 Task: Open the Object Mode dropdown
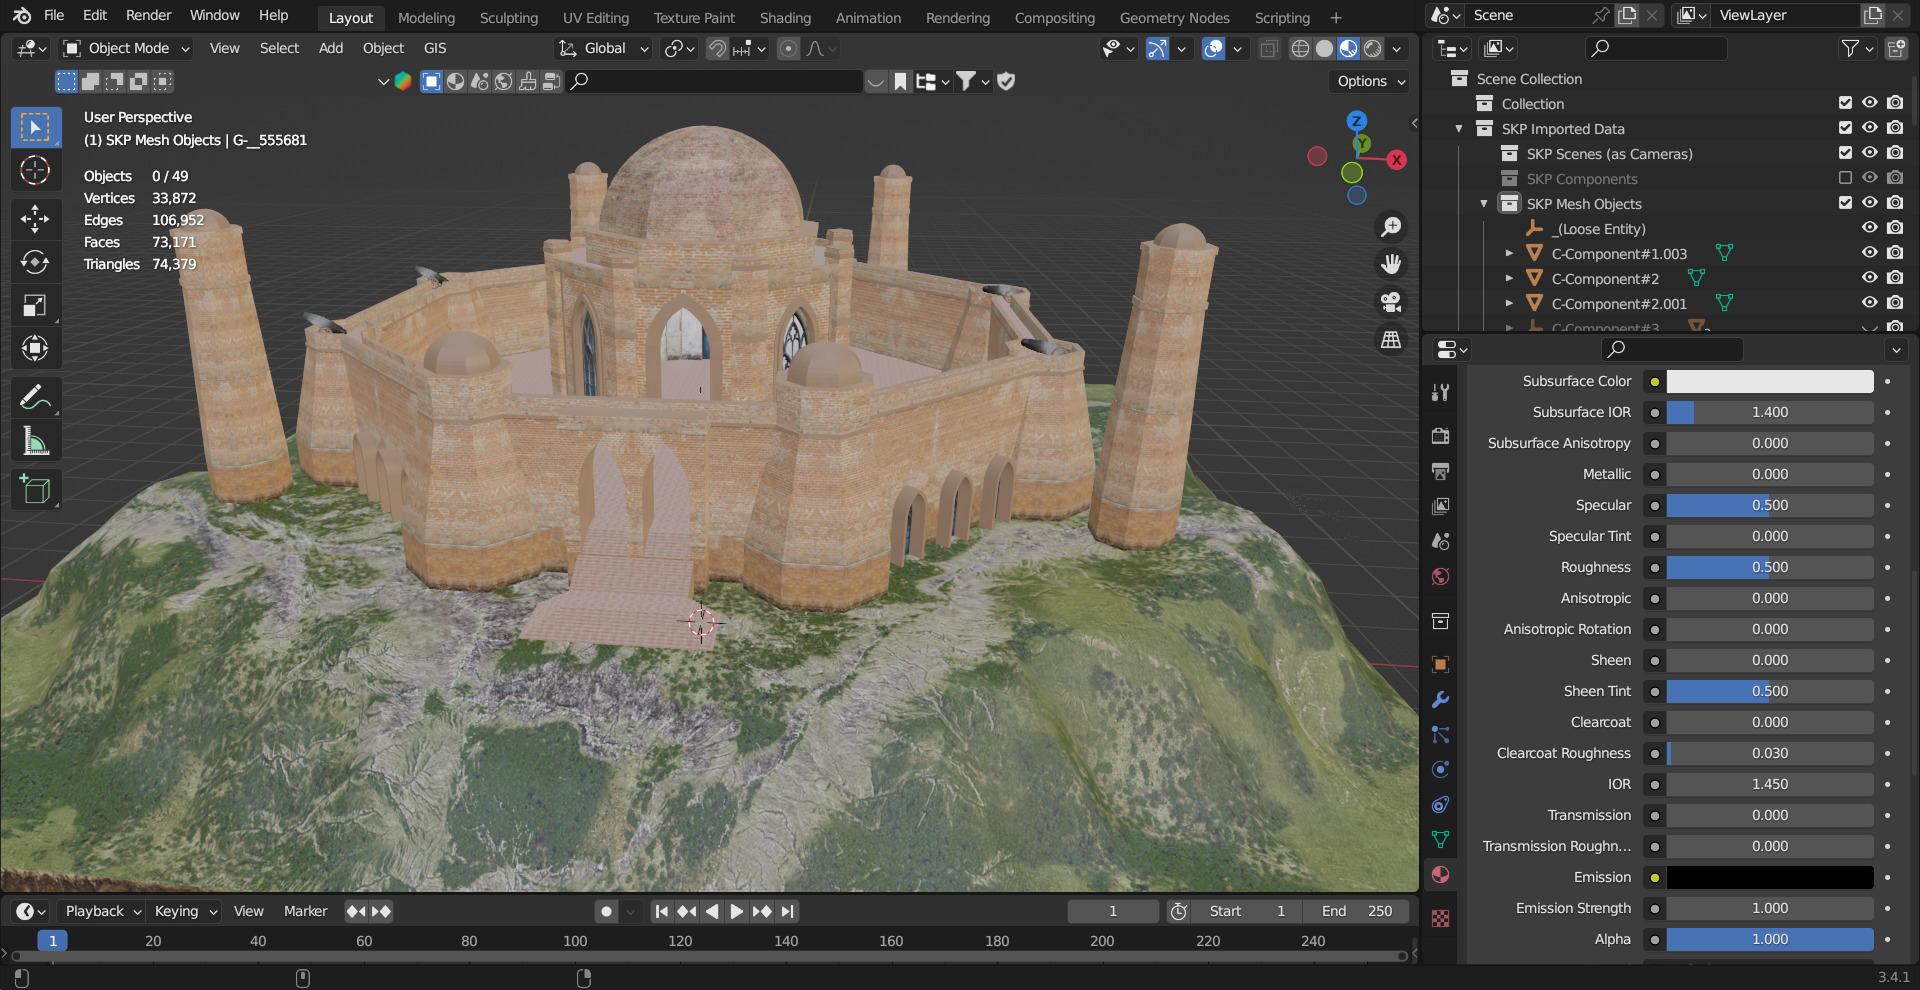(x=126, y=48)
